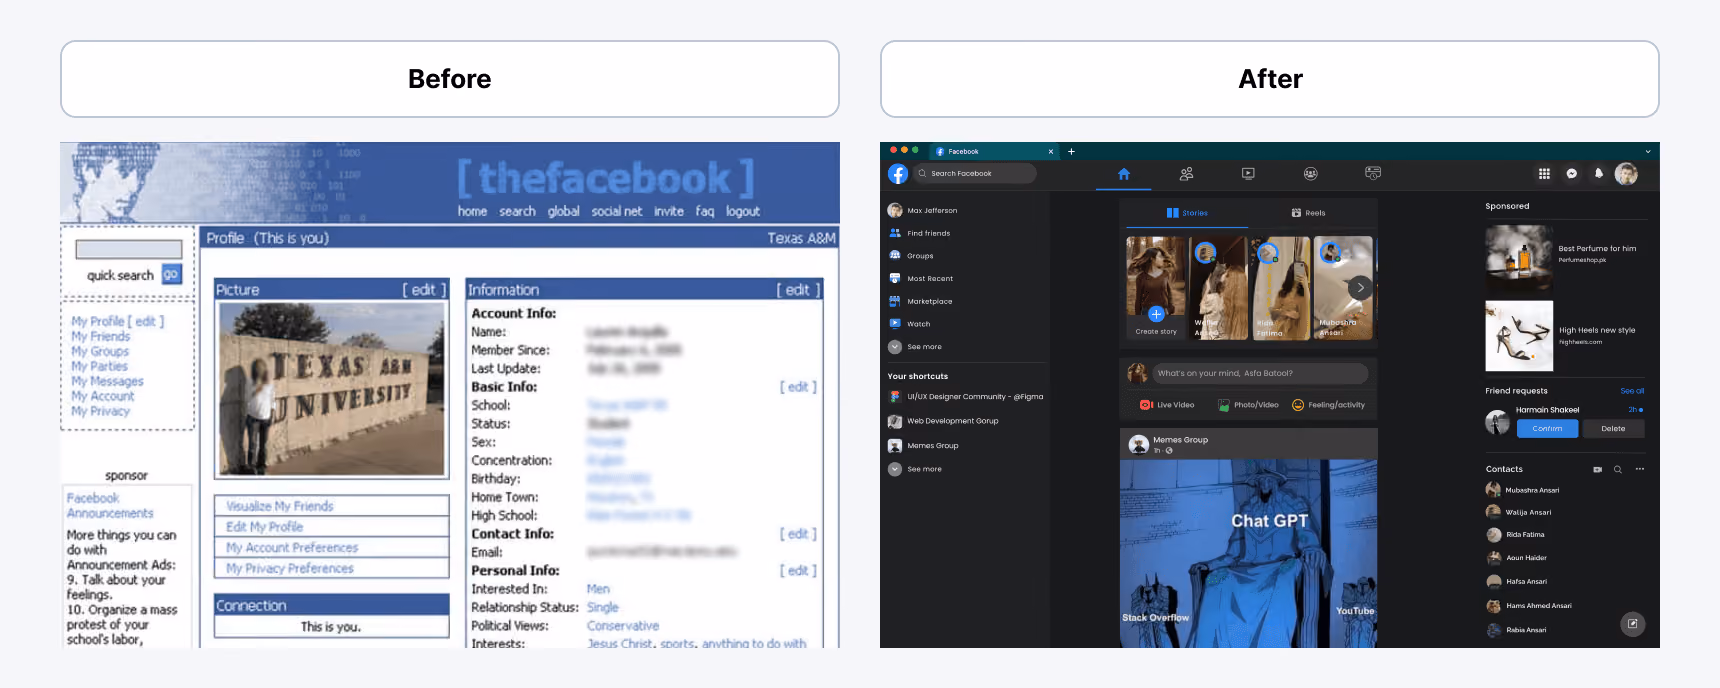1720x688 pixels.
Task: Switch to the Reels tab
Action: [x=1308, y=213]
